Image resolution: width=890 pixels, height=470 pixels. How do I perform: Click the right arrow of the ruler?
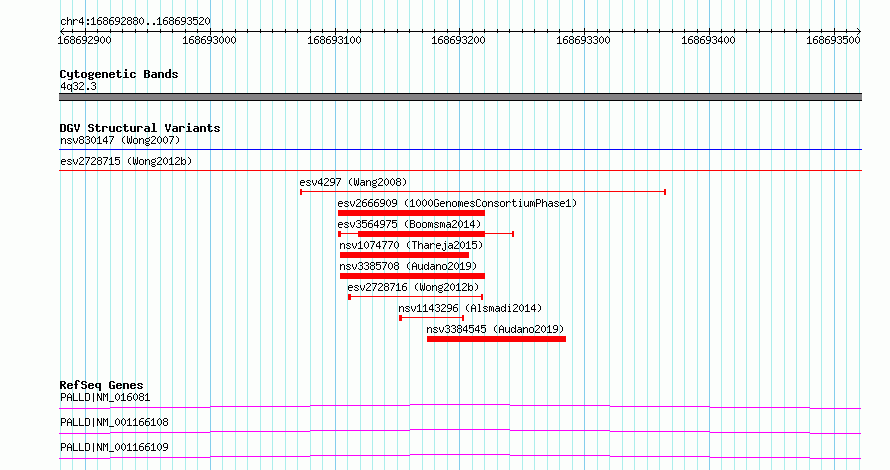point(859,31)
